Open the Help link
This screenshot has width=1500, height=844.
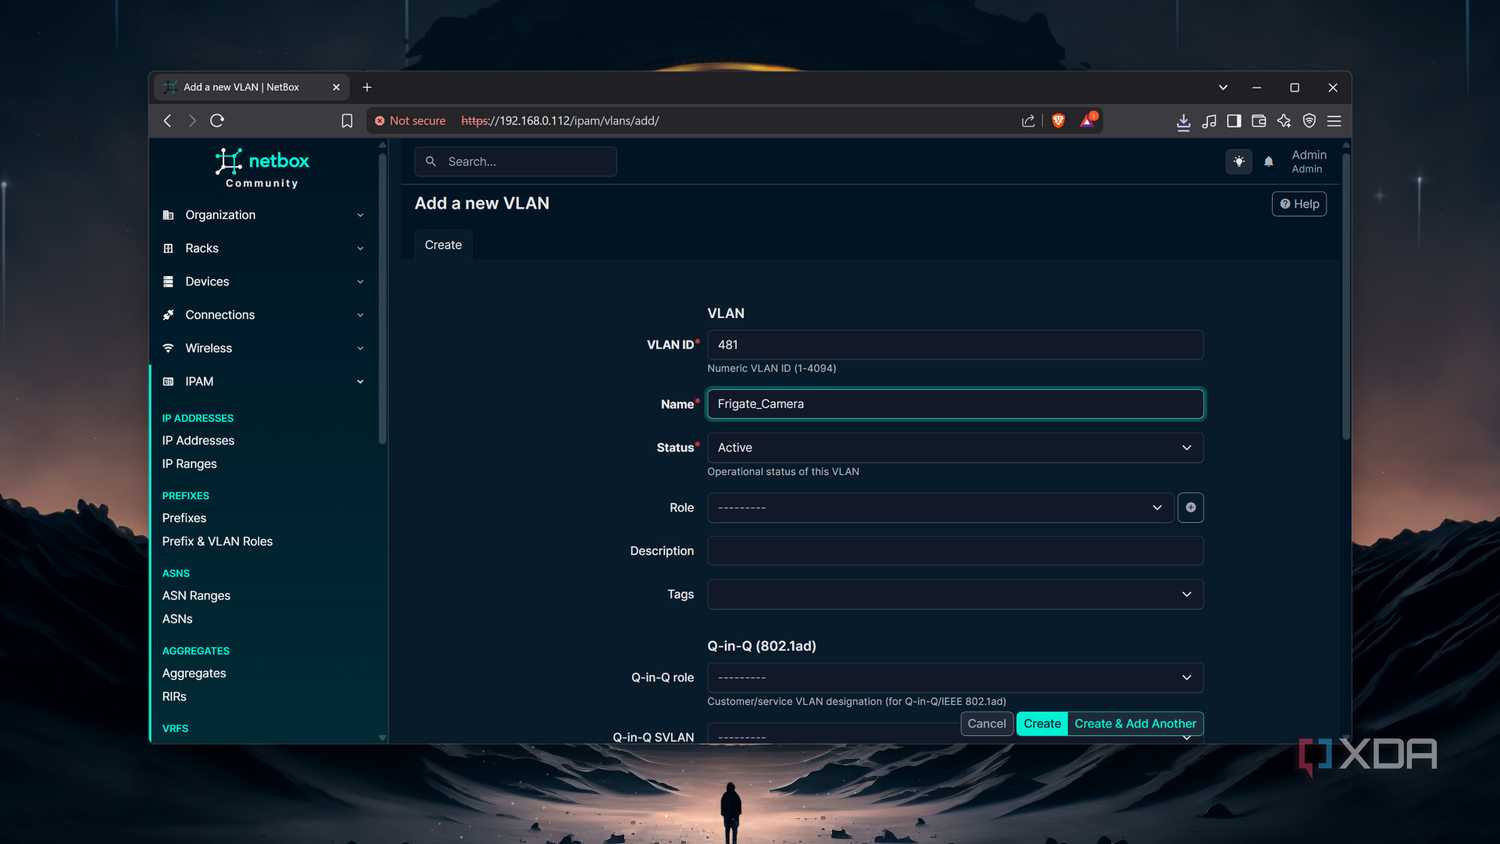point(1299,204)
